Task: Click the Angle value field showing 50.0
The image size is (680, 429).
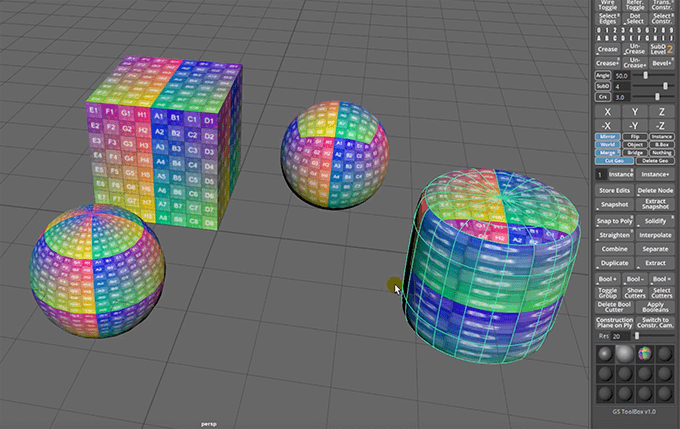Action: coord(622,75)
